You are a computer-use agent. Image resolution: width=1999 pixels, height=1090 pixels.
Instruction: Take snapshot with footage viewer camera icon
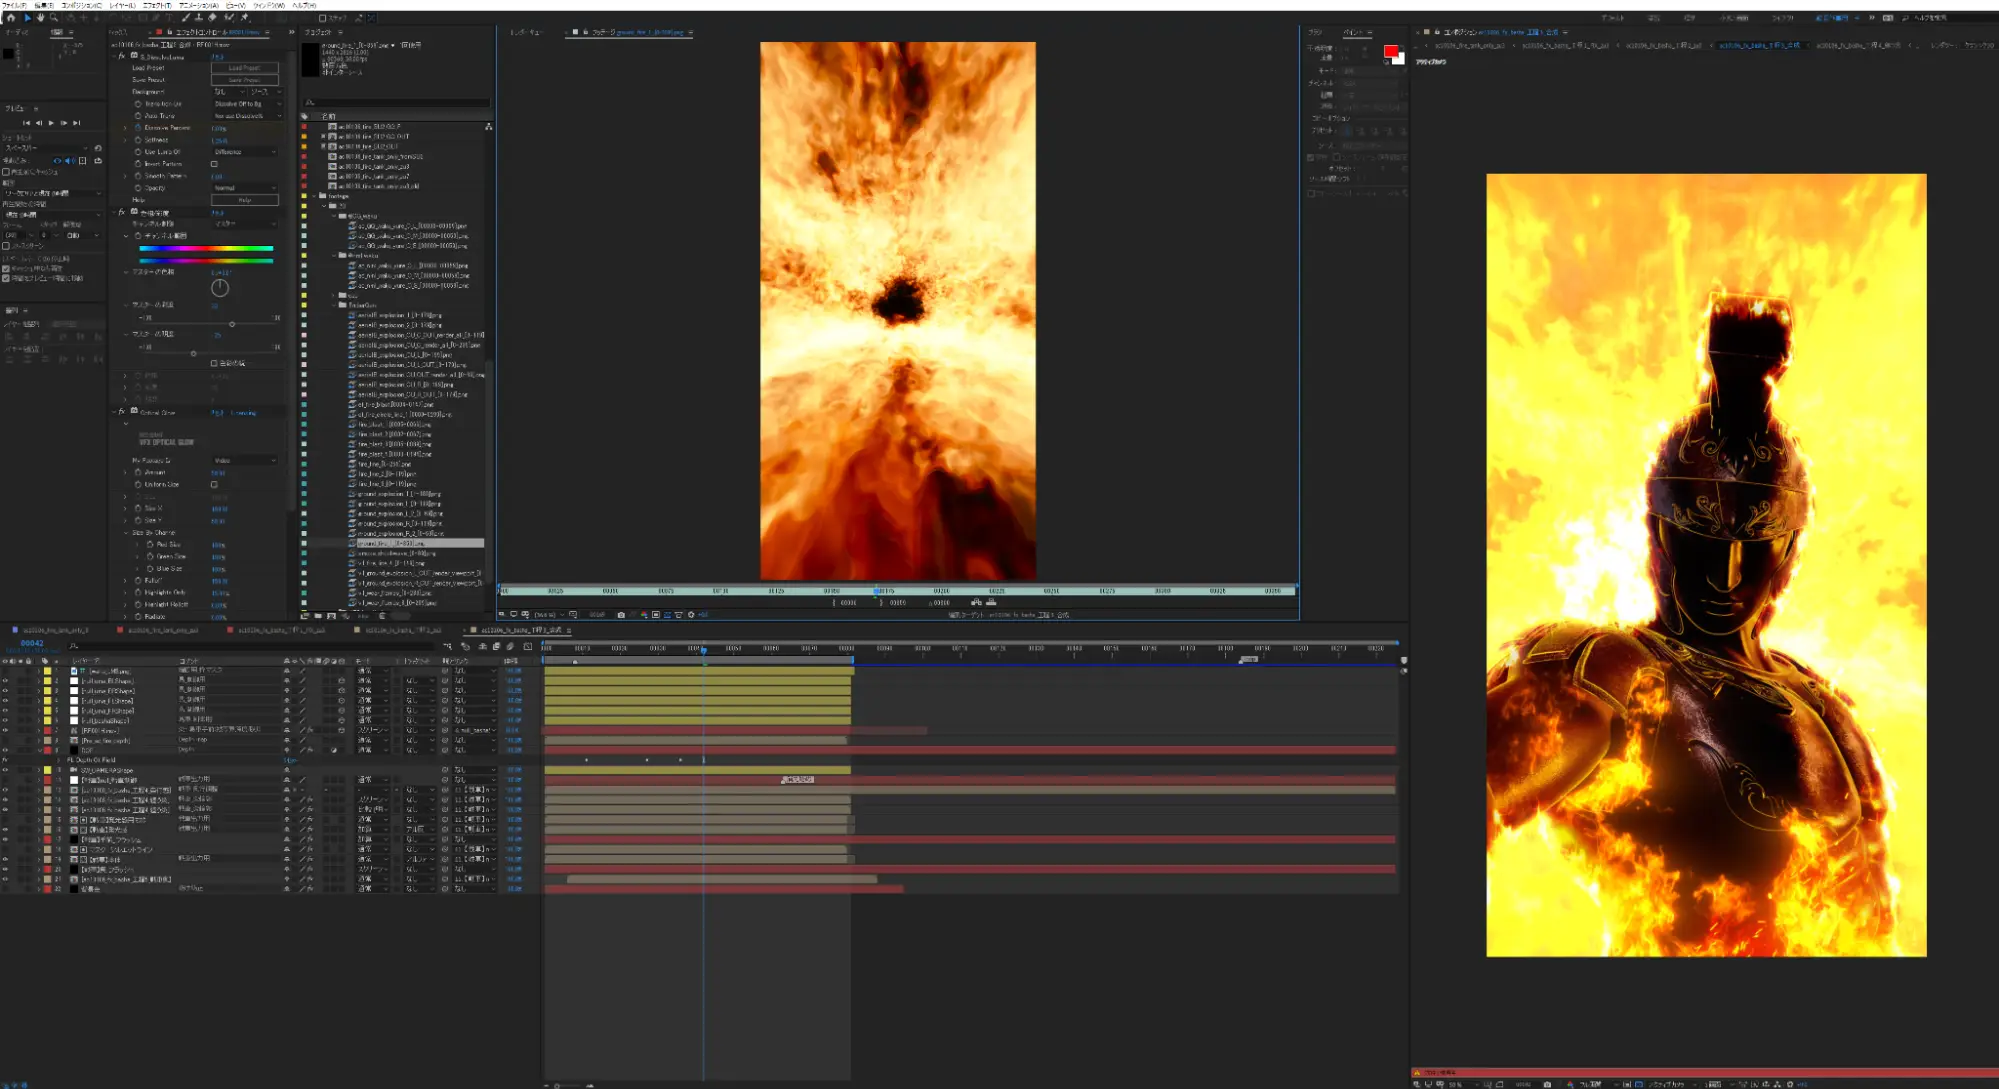point(621,615)
